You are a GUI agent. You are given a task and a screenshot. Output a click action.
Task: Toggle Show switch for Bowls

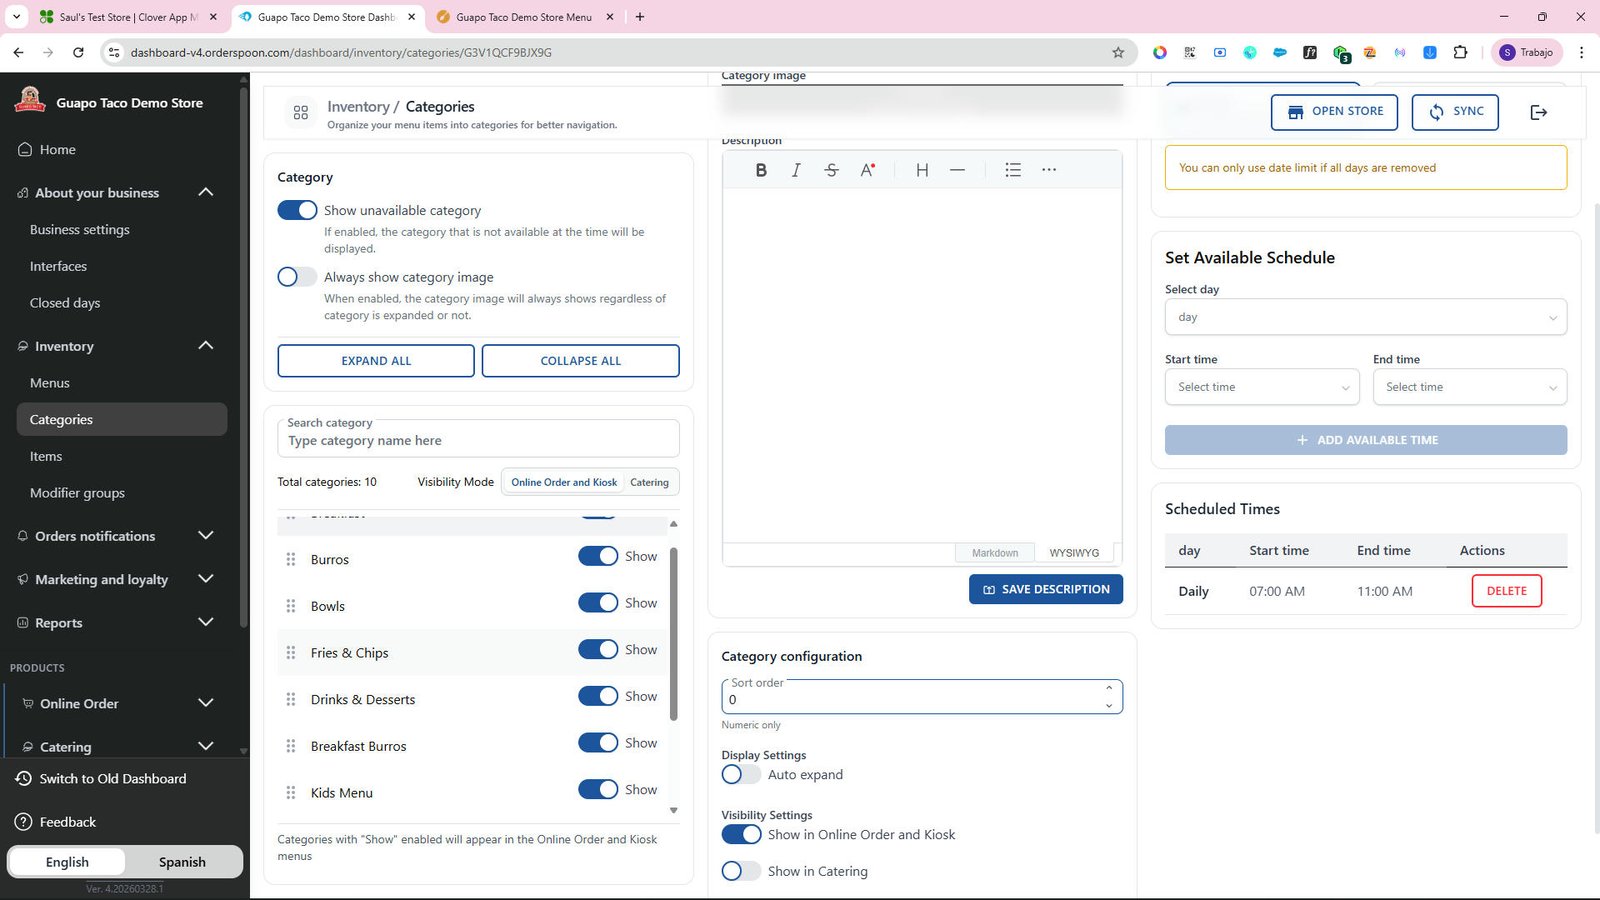[x=598, y=603]
